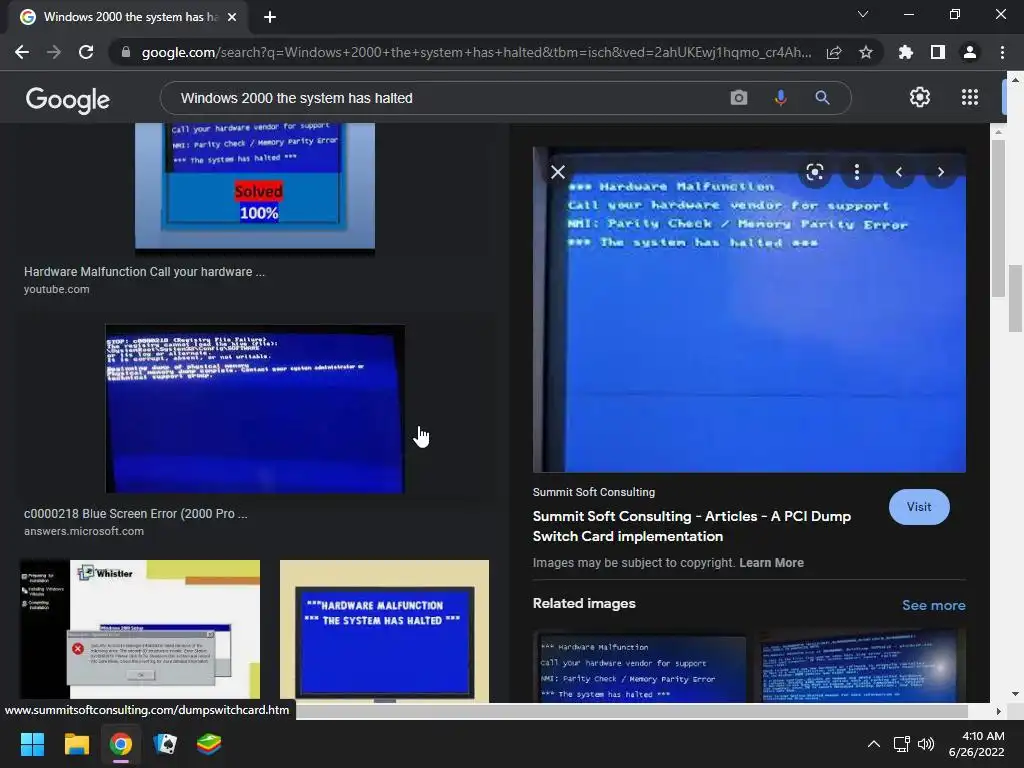Click Chrome icon in taskbar
This screenshot has height=768, width=1024.
[x=121, y=744]
